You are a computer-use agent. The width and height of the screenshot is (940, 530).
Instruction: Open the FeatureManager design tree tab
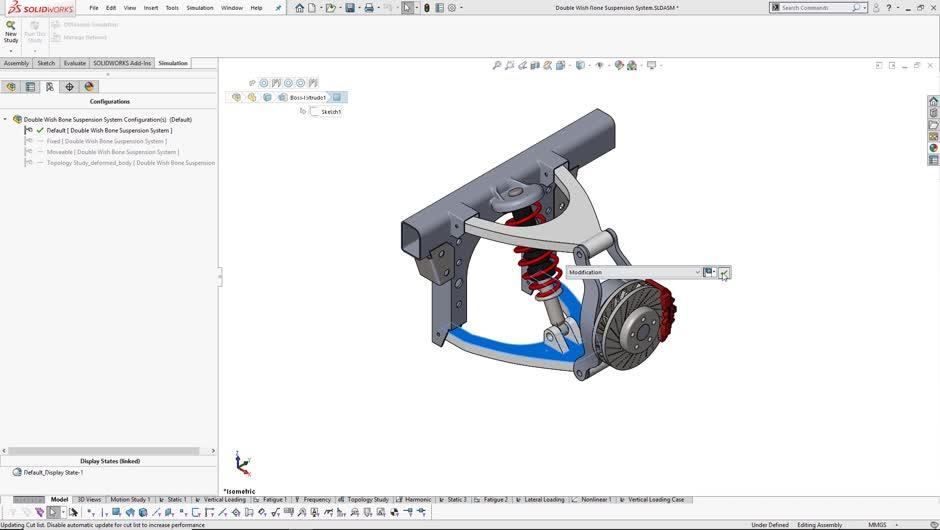(x=11, y=87)
